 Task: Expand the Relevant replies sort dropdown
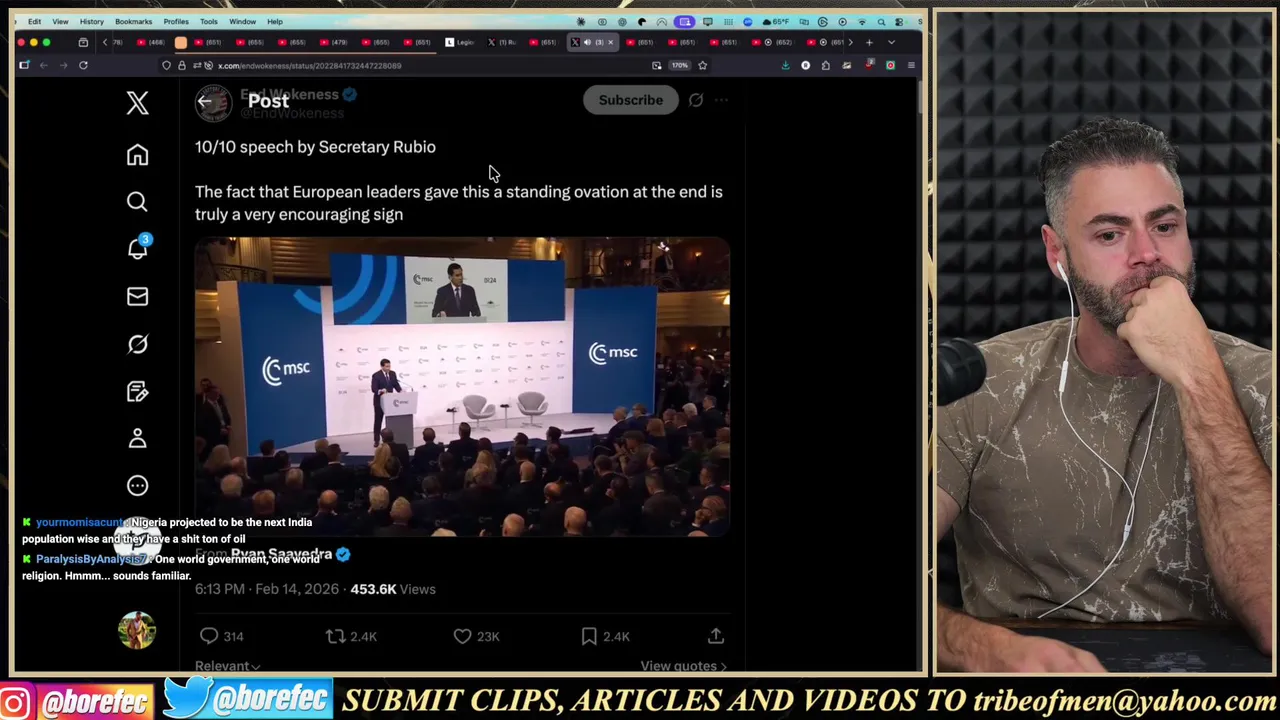pos(227,666)
